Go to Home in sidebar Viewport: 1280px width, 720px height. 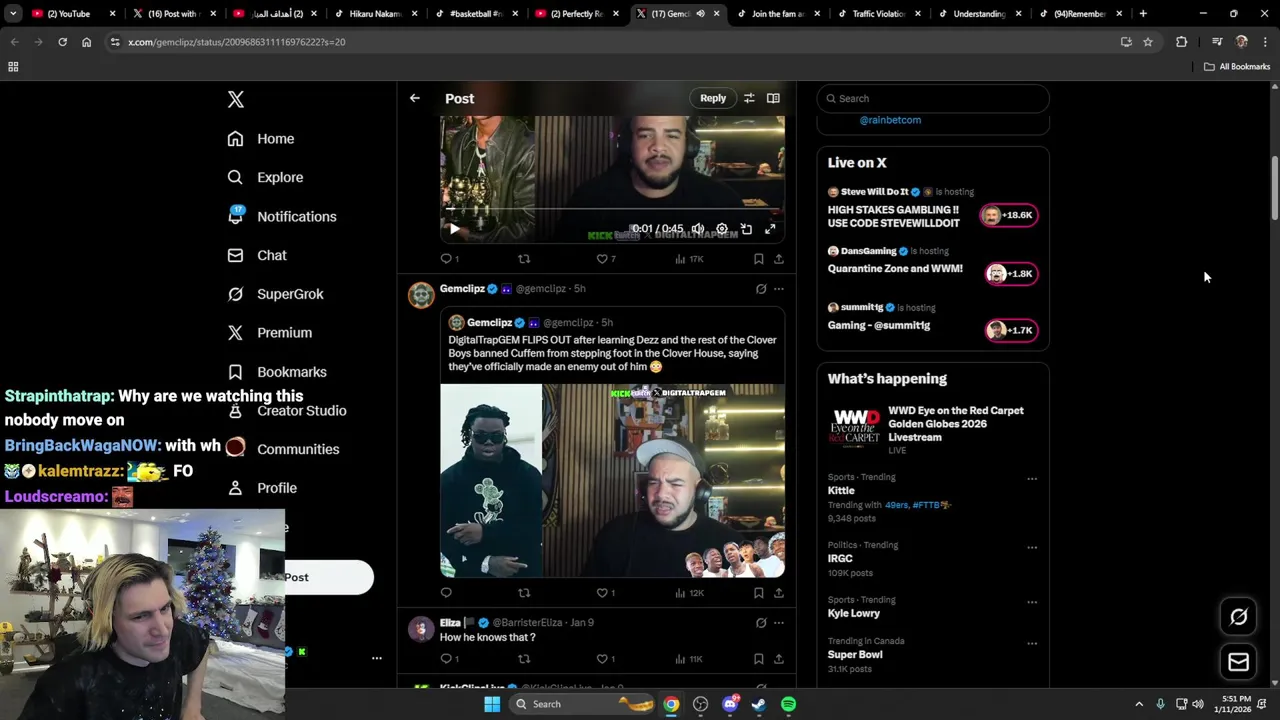(261, 139)
